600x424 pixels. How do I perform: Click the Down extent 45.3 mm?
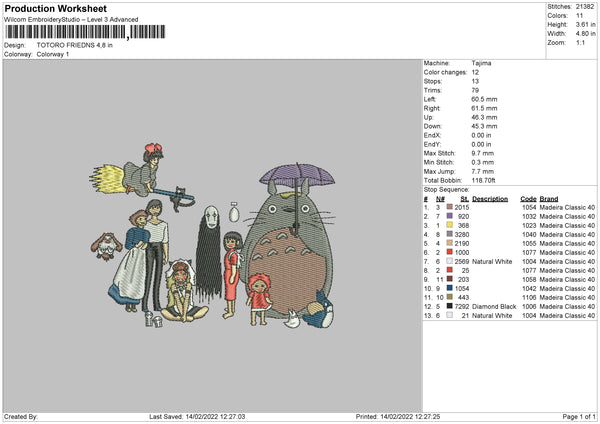click(484, 126)
